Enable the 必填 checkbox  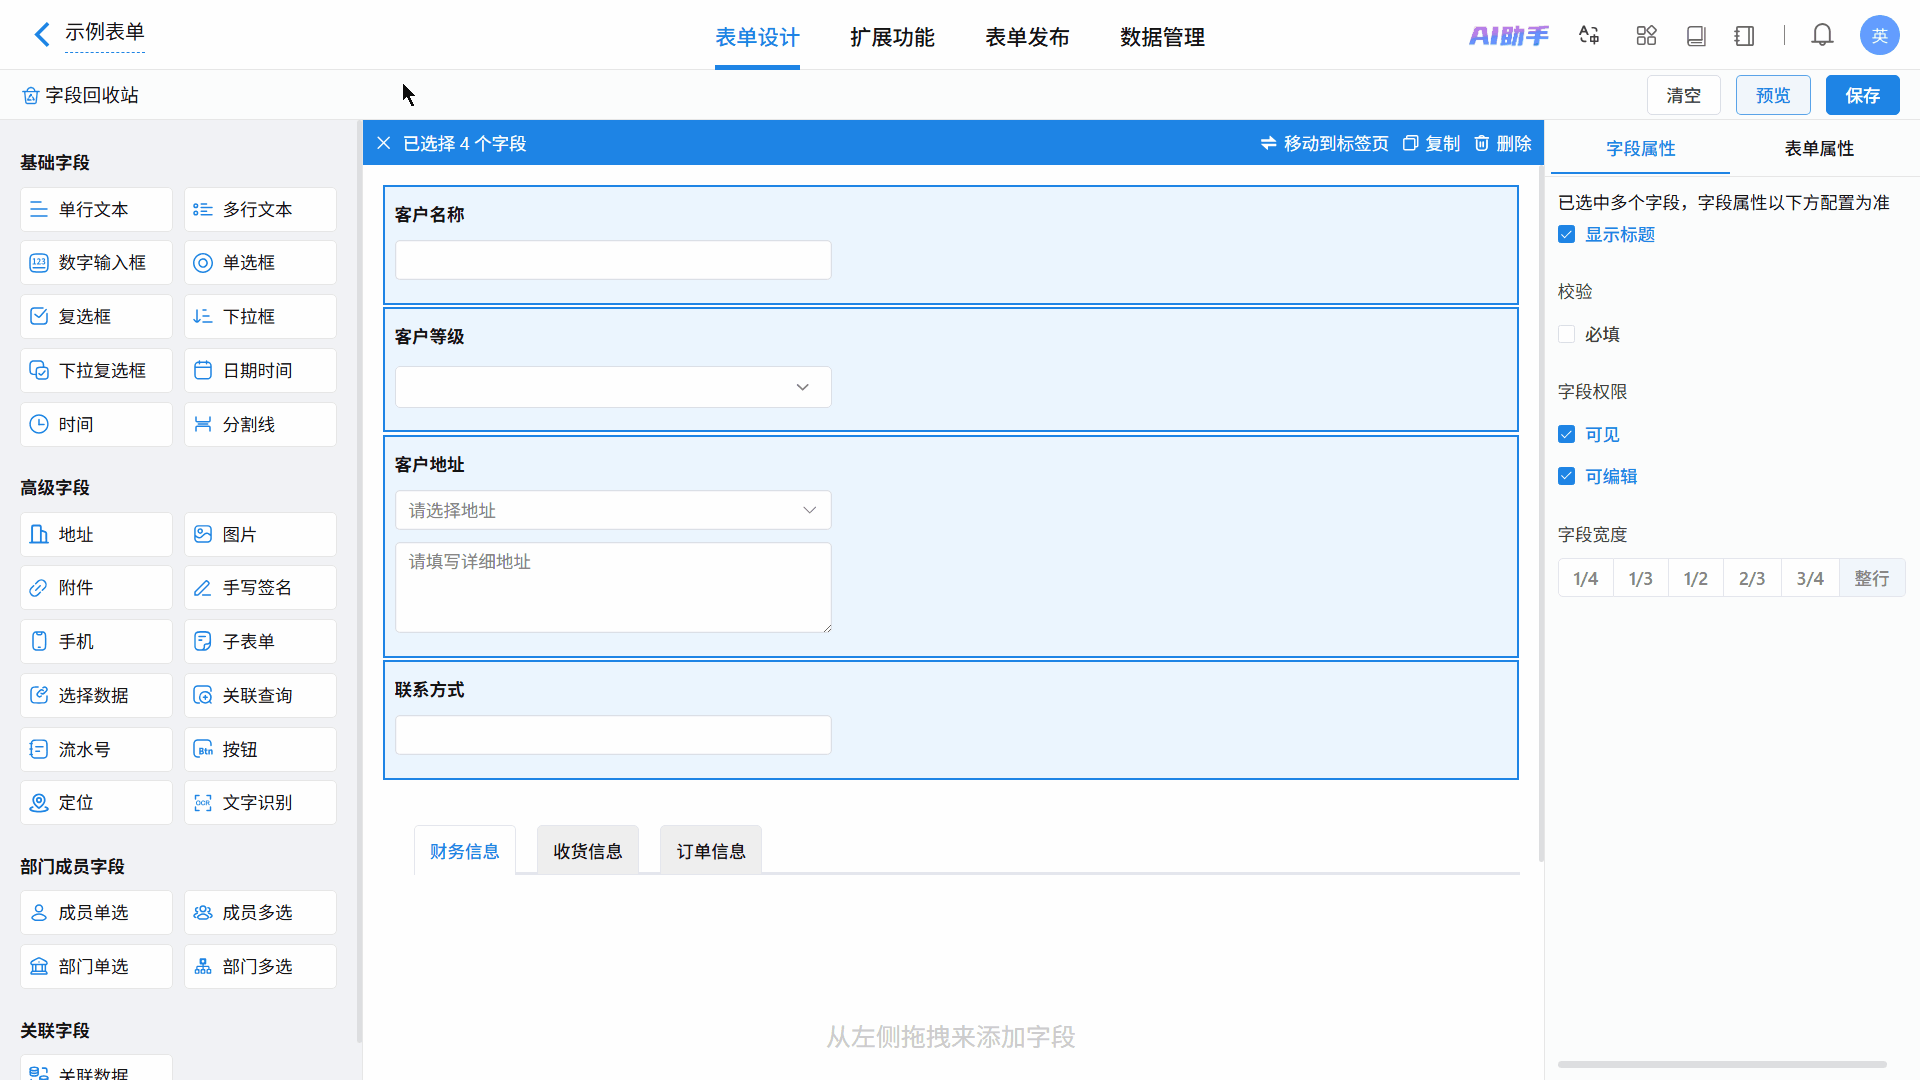click(x=1567, y=334)
